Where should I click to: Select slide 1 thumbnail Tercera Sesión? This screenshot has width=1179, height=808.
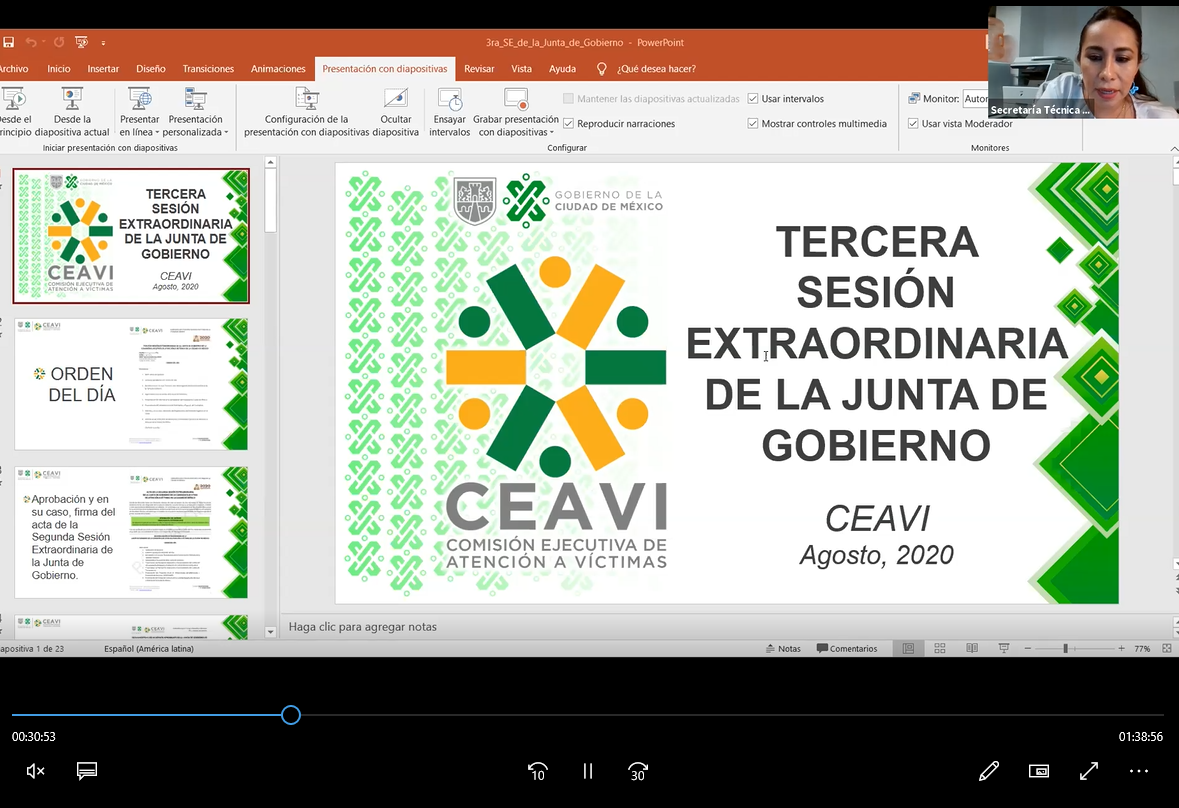[x=131, y=236]
